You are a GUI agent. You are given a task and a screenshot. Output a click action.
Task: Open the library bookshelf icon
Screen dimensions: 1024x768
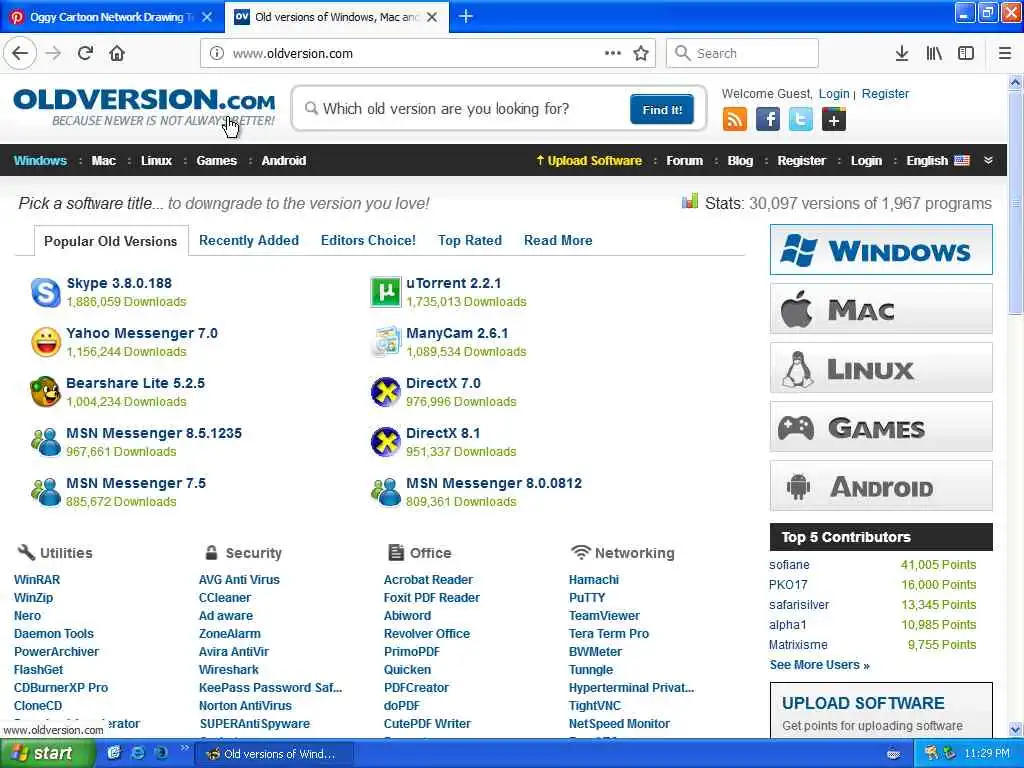pyautogui.click(x=934, y=53)
